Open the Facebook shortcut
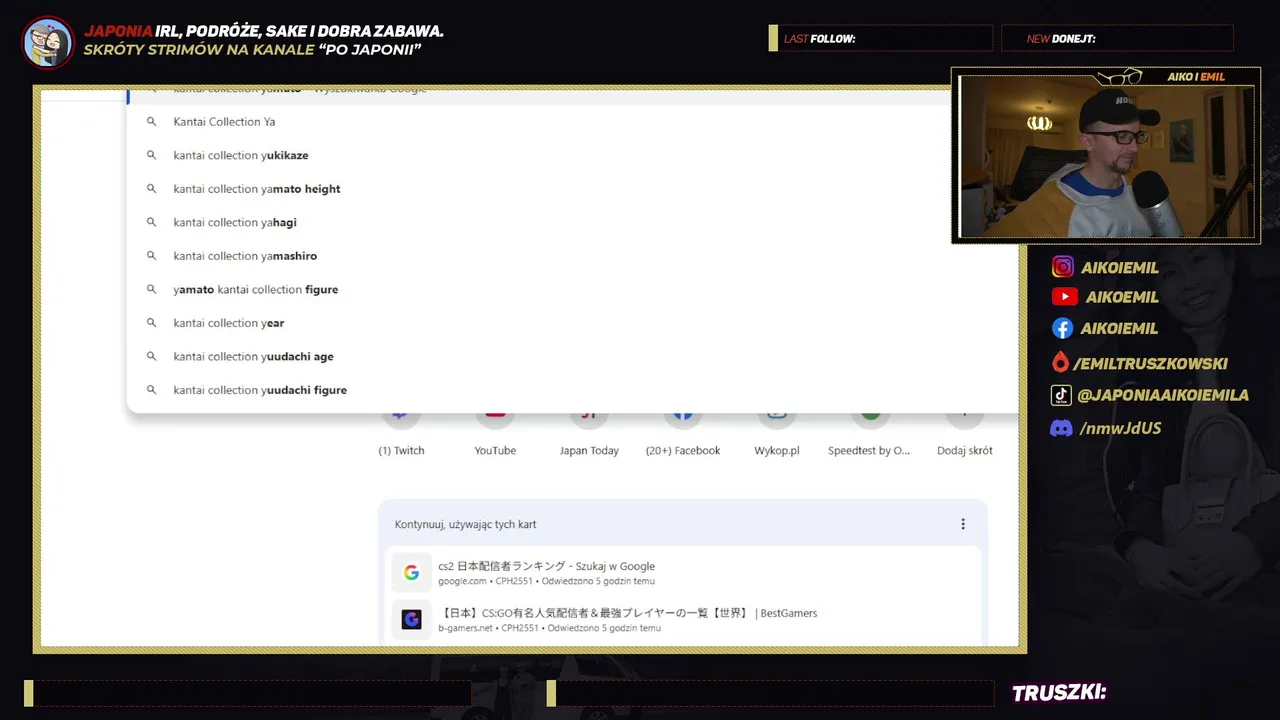This screenshot has width=1280, height=720. click(683, 435)
